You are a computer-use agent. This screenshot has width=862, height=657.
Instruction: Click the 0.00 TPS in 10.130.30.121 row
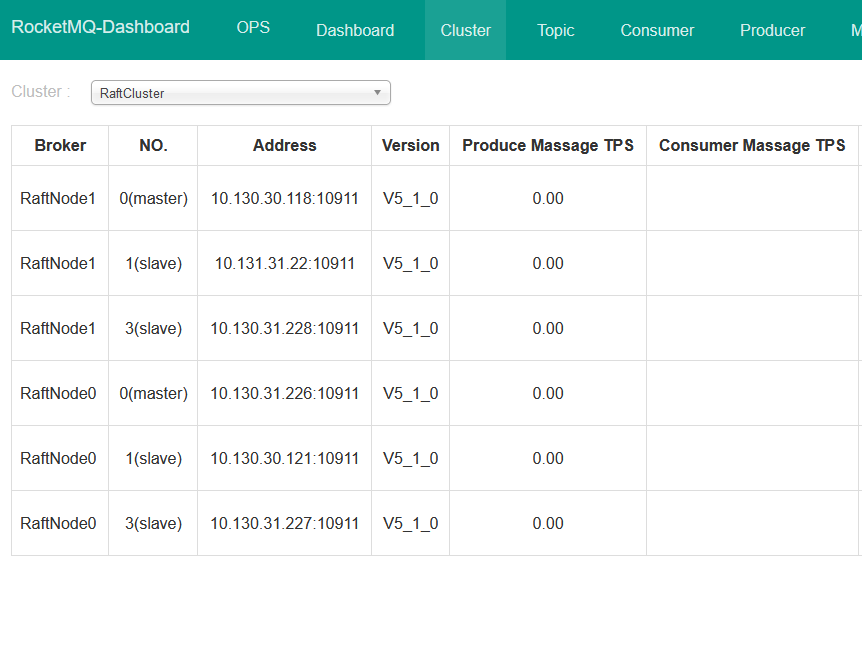tap(548, 458)
